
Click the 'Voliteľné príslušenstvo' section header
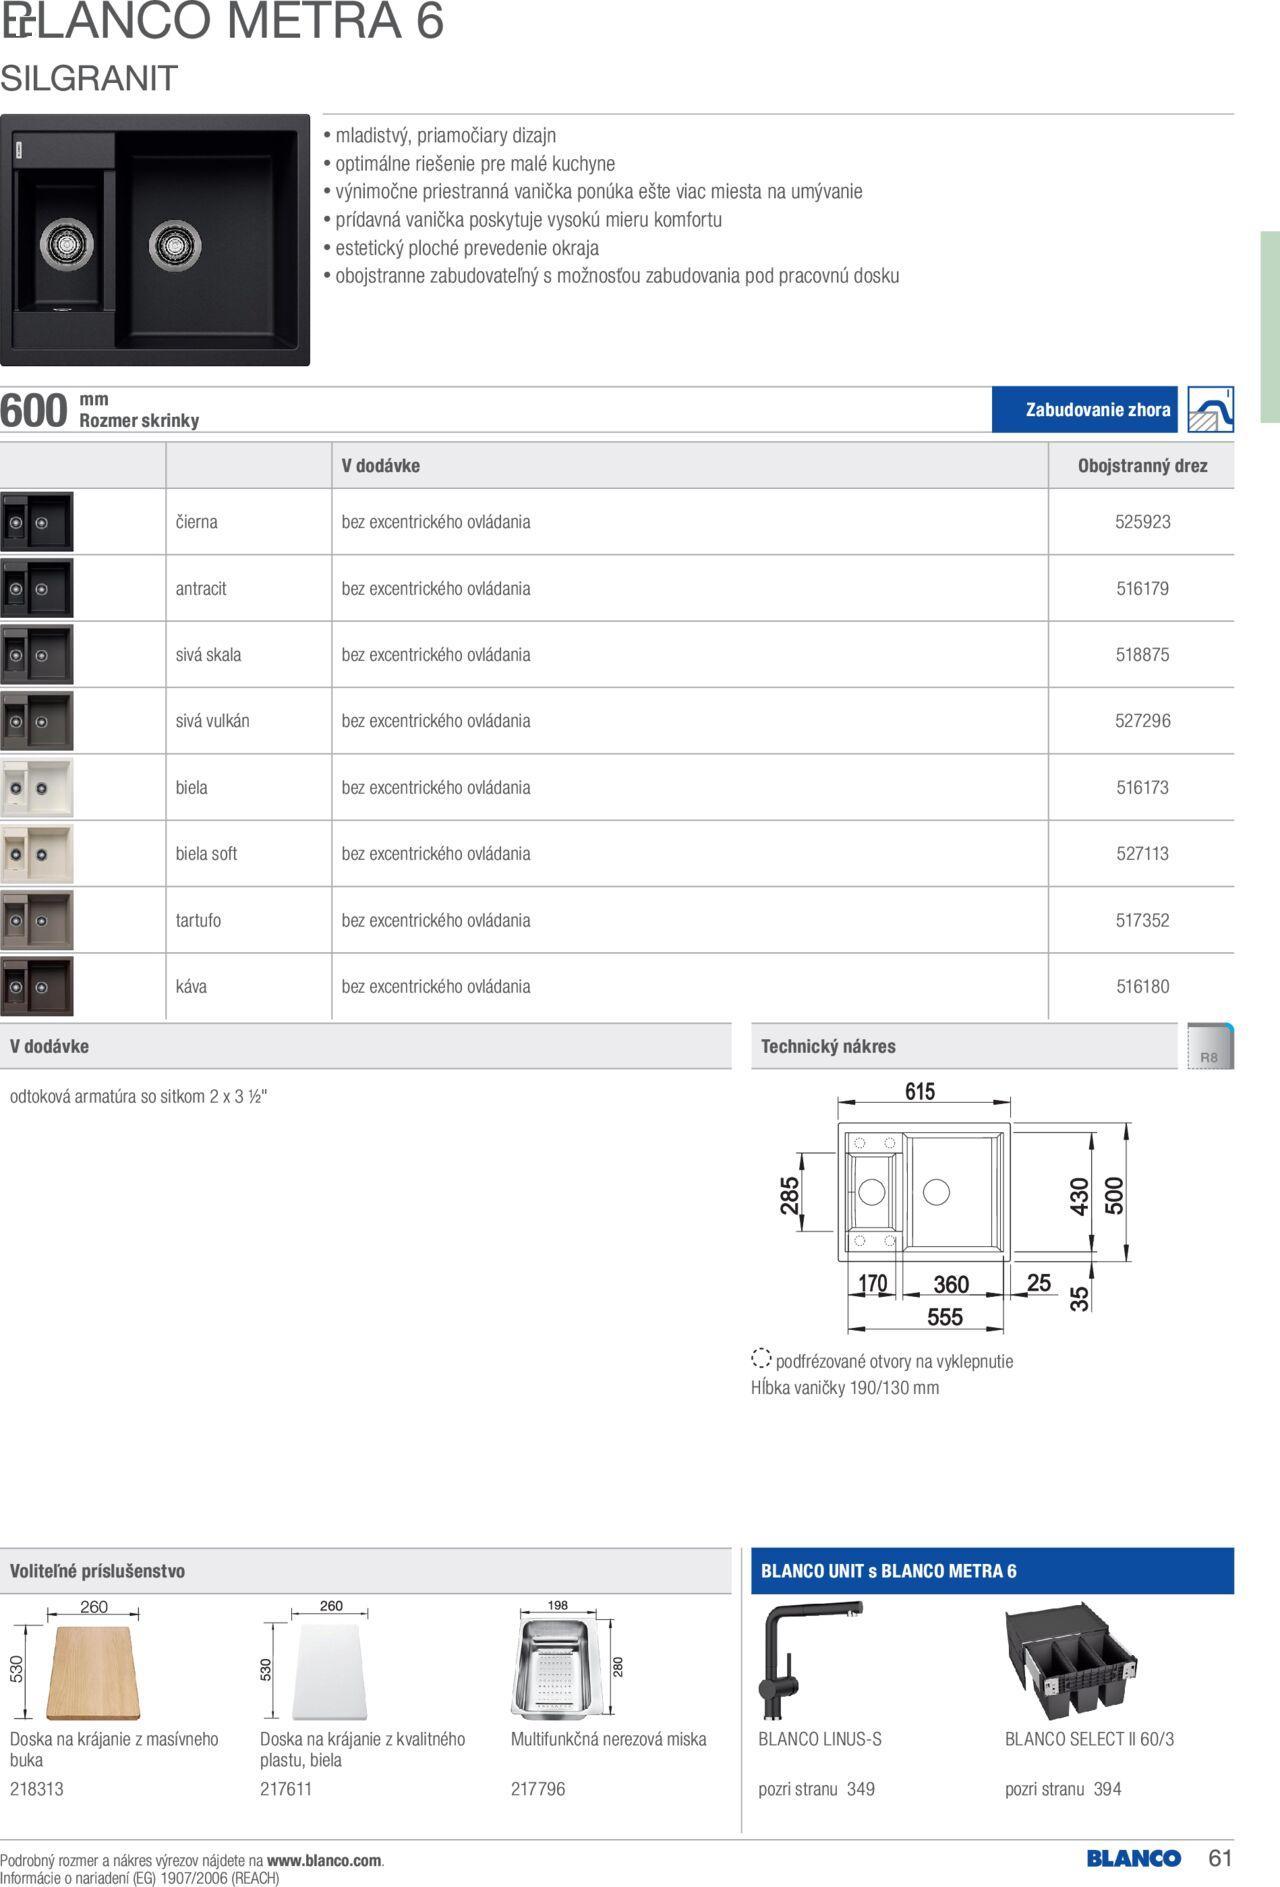tap(97, 1571)
